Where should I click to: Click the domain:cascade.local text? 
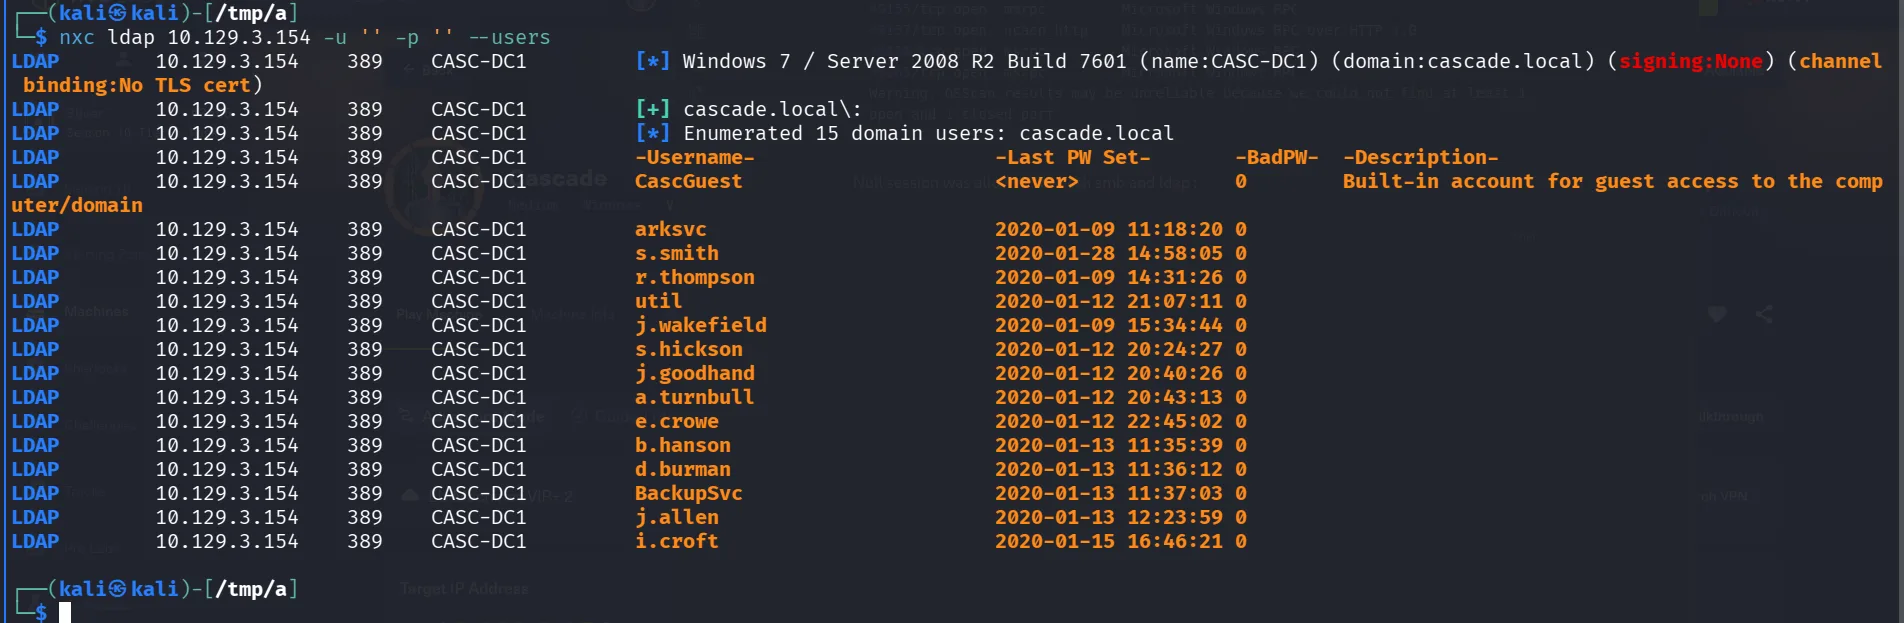[1462, 61]
